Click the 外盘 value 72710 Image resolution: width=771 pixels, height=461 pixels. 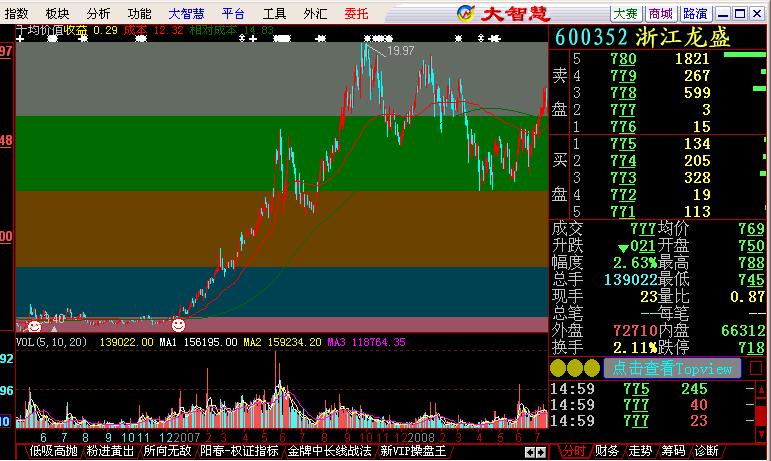pyautogui.click(x=635, y=330)
